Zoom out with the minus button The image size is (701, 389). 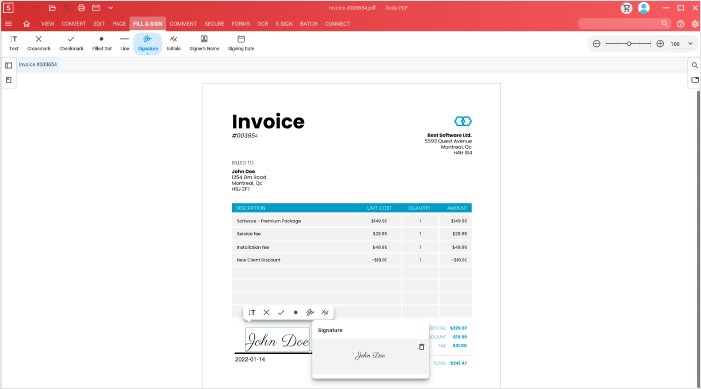596,44
